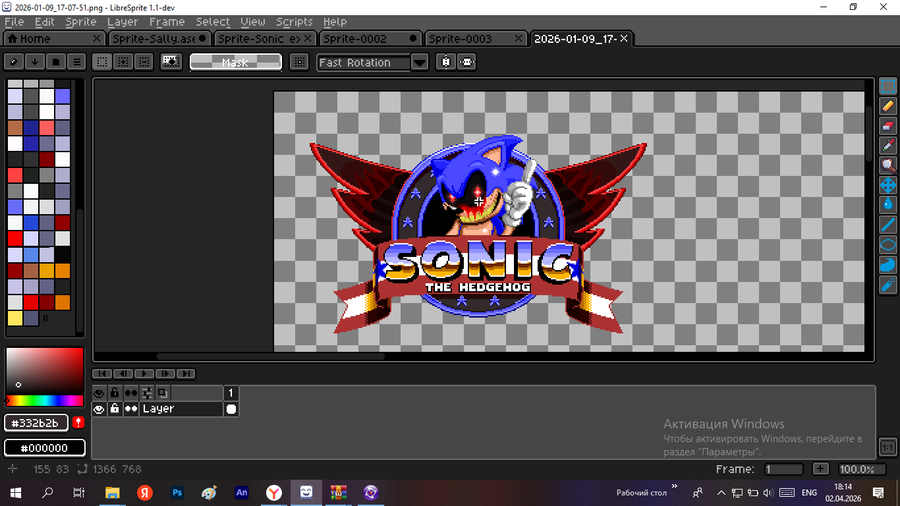This screenshot has height=506, width=900.
Task: Toggle opaque/transparent selection icon
Action: coord(171,62)
